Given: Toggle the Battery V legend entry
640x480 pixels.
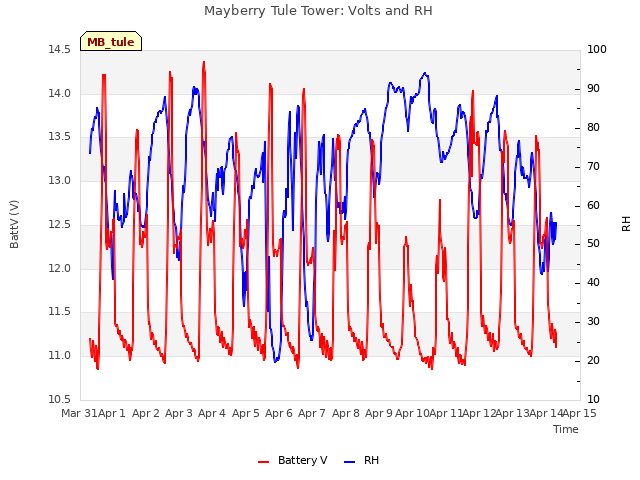Looking at the screenshot, I should coord(293,460).
